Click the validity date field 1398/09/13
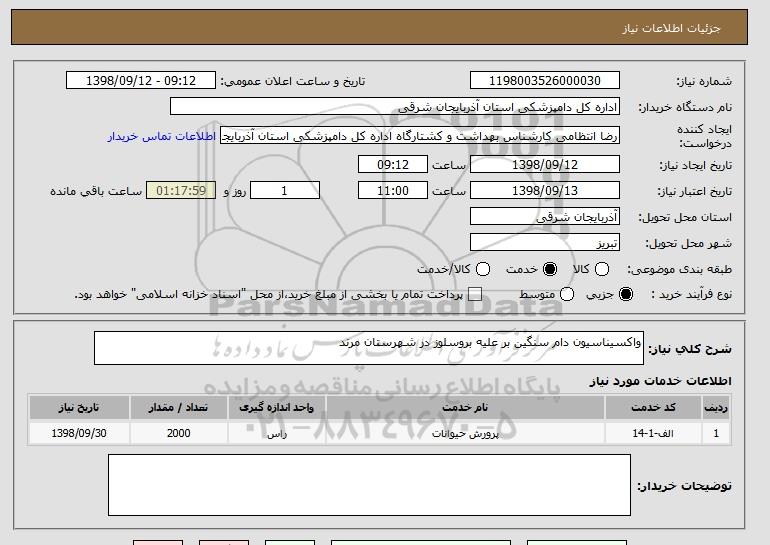Viewport: 770px width, 545px height. click(545, 191)
